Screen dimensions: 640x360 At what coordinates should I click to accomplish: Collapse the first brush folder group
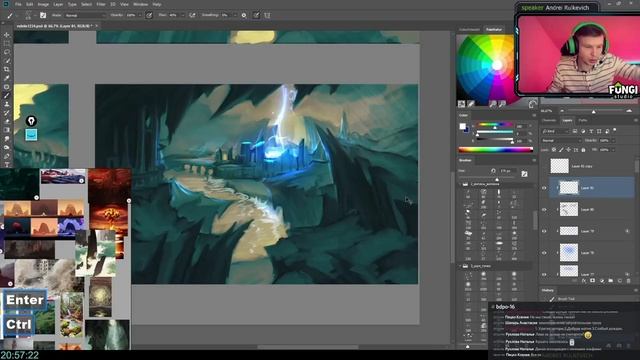coord(460,184)
